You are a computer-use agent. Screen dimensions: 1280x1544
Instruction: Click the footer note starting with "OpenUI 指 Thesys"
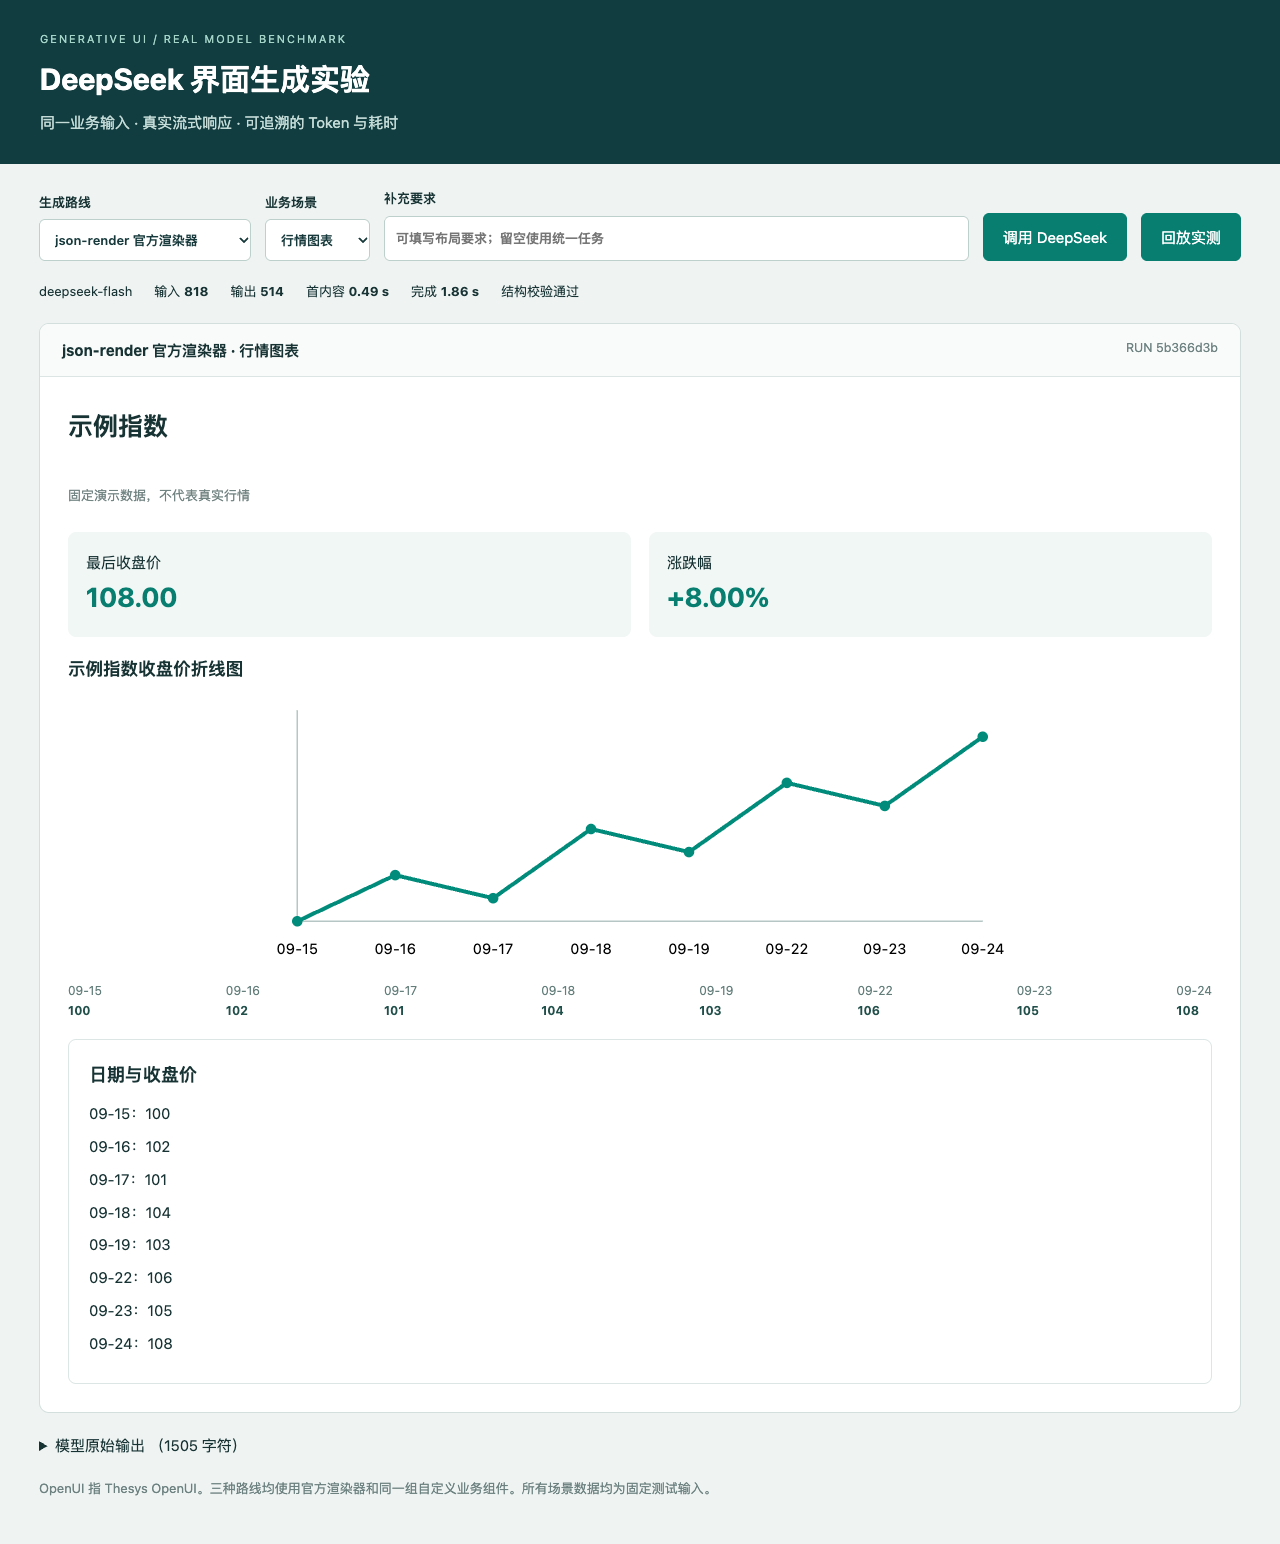tap(378, 1489)
